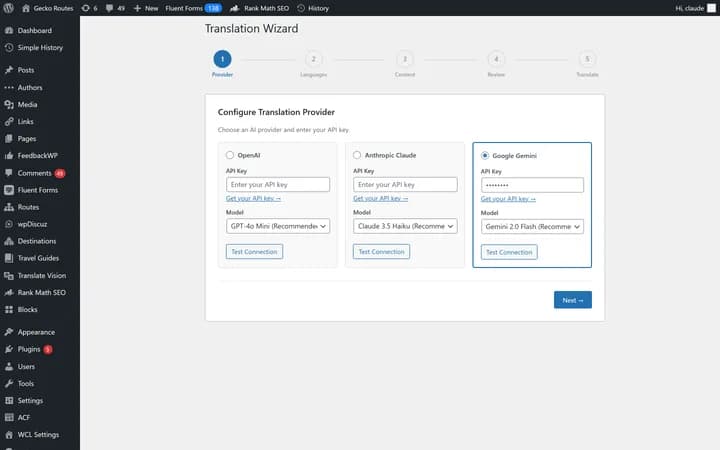
Task: Click the Pages icon
Action: point(9,139)
